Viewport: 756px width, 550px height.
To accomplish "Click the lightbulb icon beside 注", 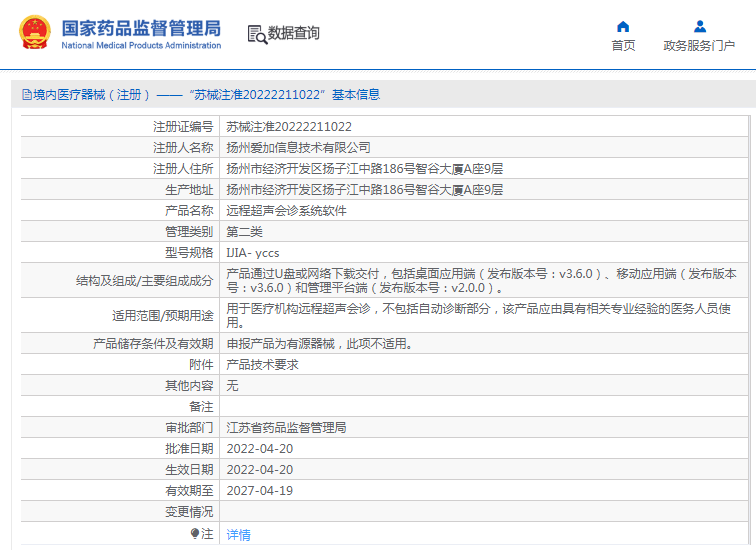I will coord(195,534).
